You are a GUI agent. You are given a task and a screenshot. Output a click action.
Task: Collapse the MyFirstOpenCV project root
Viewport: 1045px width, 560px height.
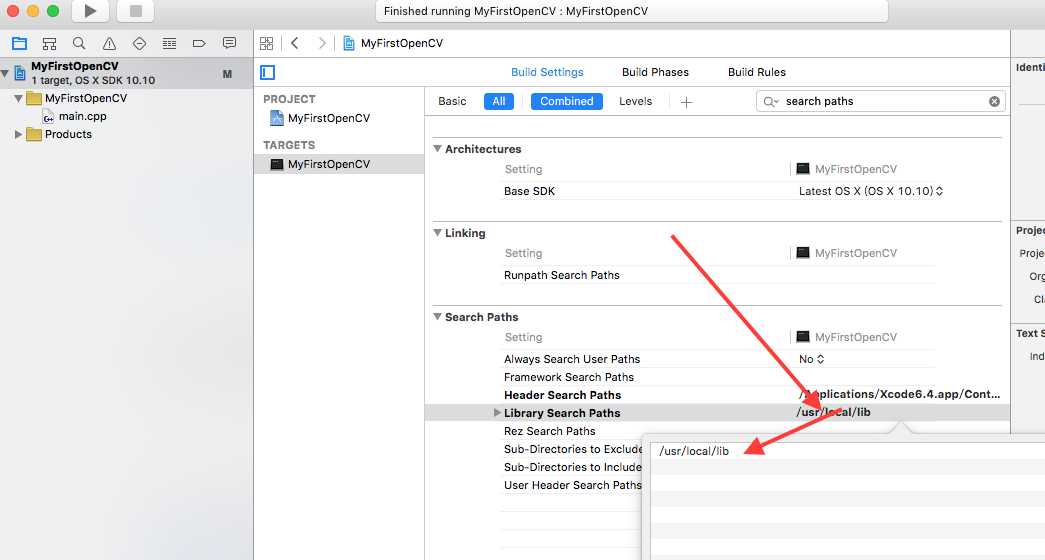(x=5, y=73)
